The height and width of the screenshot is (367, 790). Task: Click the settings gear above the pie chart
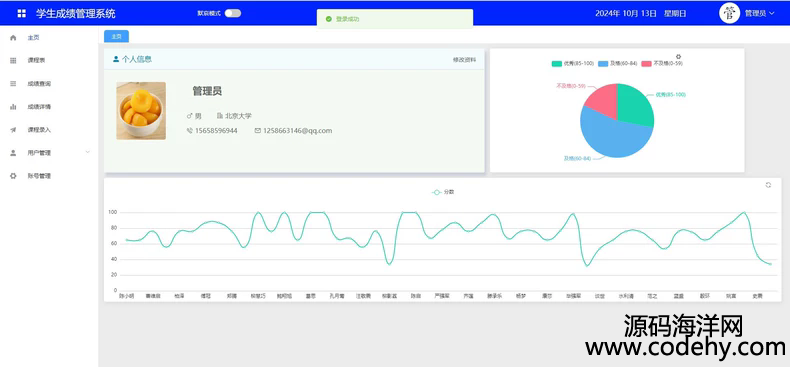pos(679,56)
